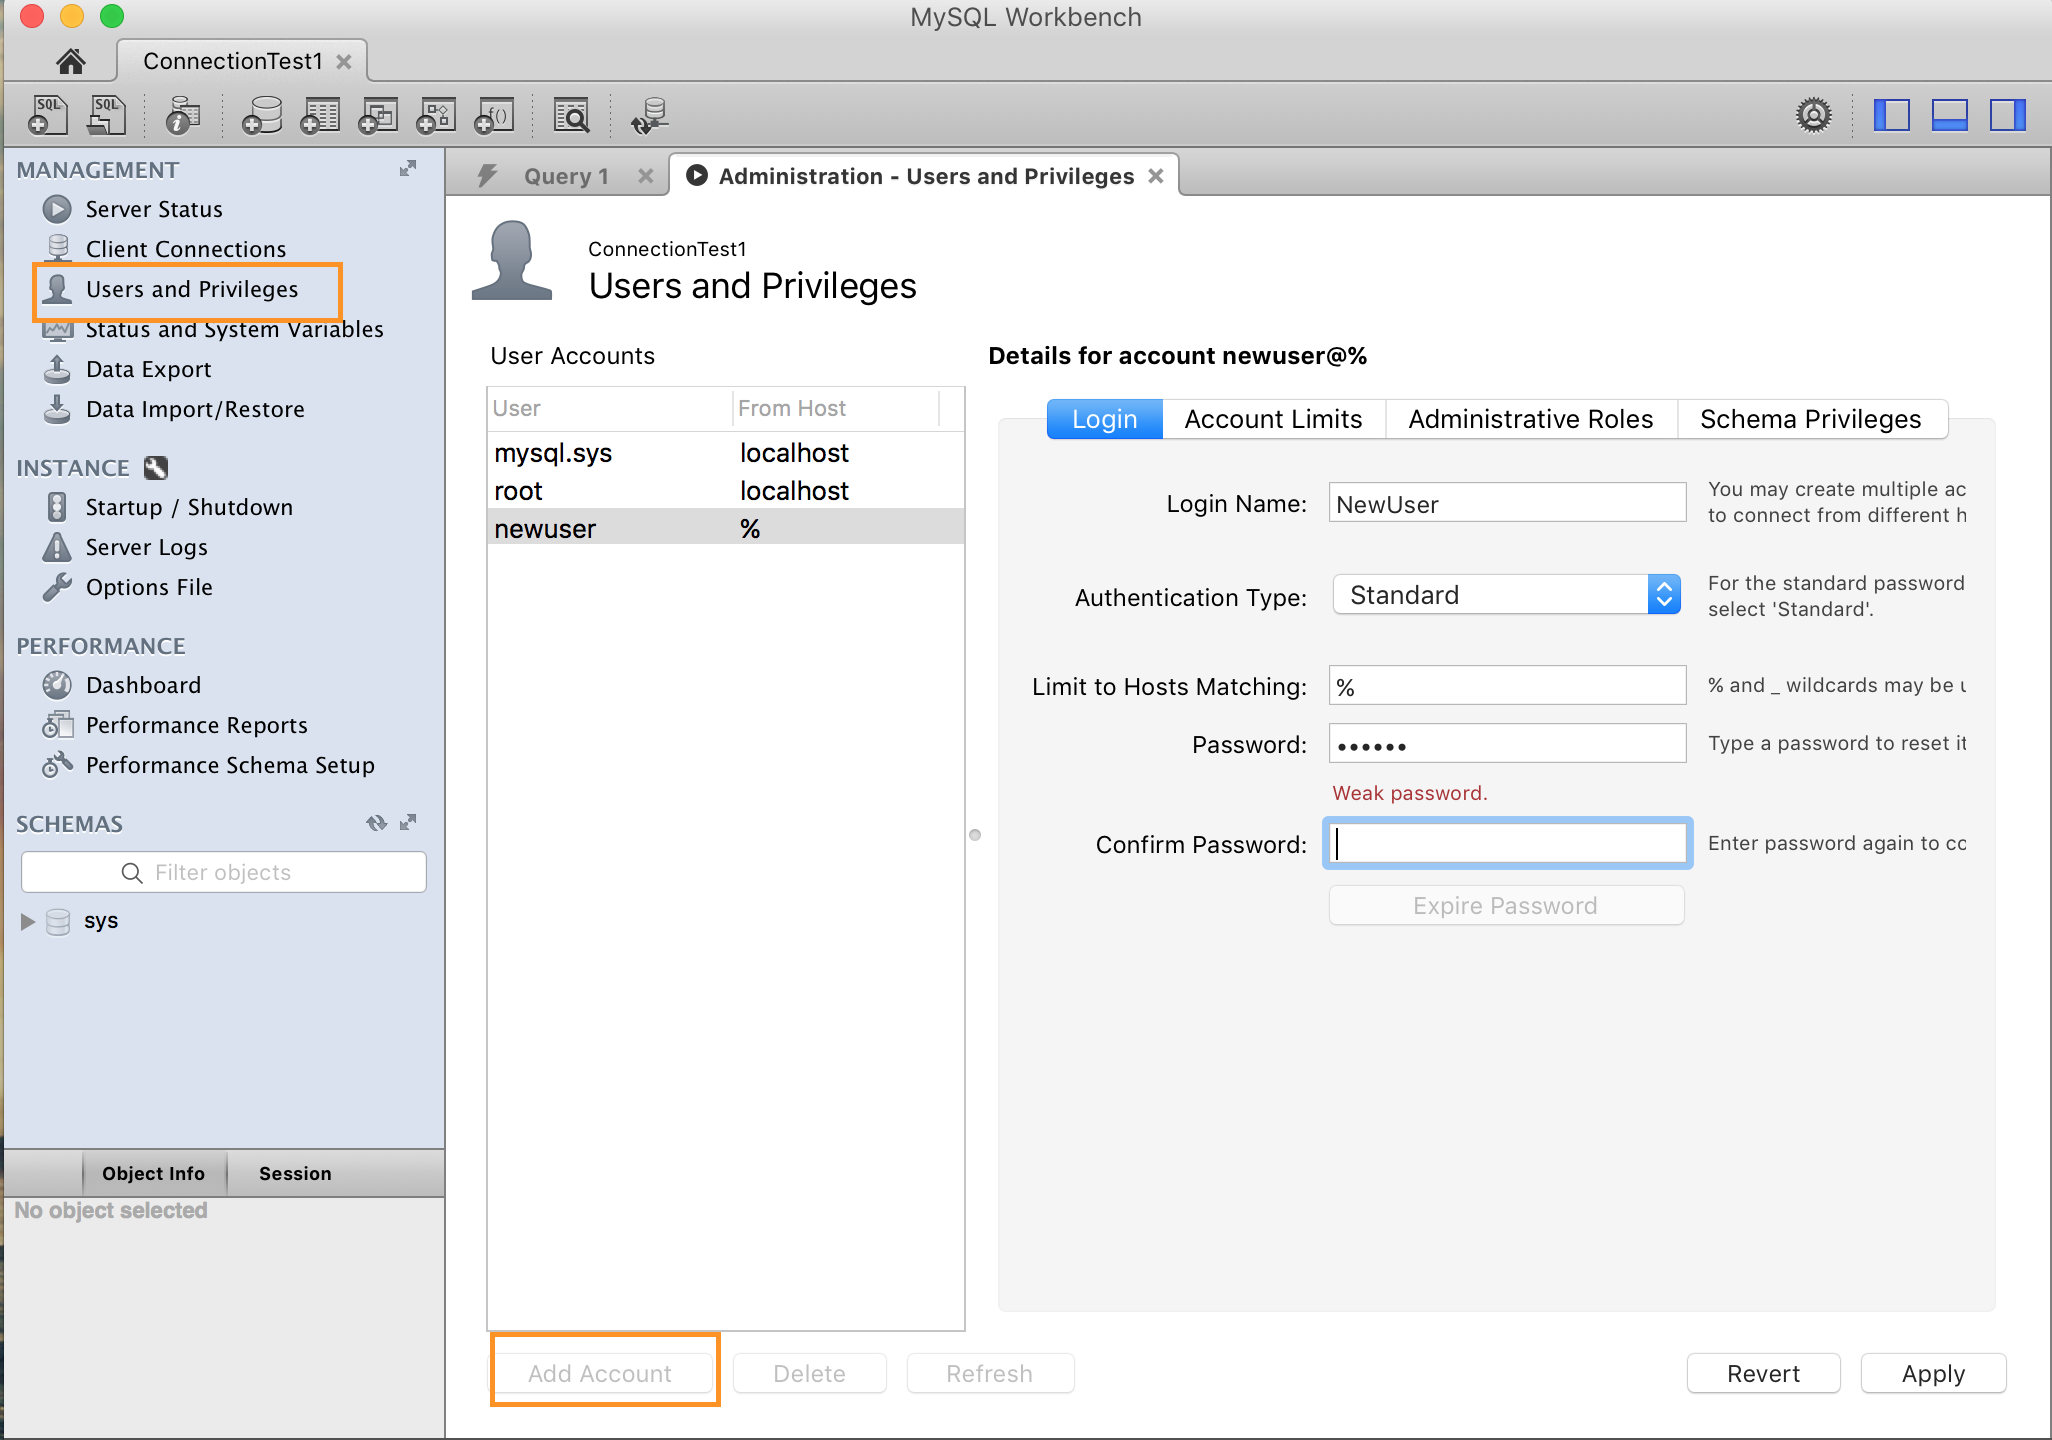Click the Login Name field
The width and height of the screenshot is (2052, 1440).
[x=1507, y=503]
